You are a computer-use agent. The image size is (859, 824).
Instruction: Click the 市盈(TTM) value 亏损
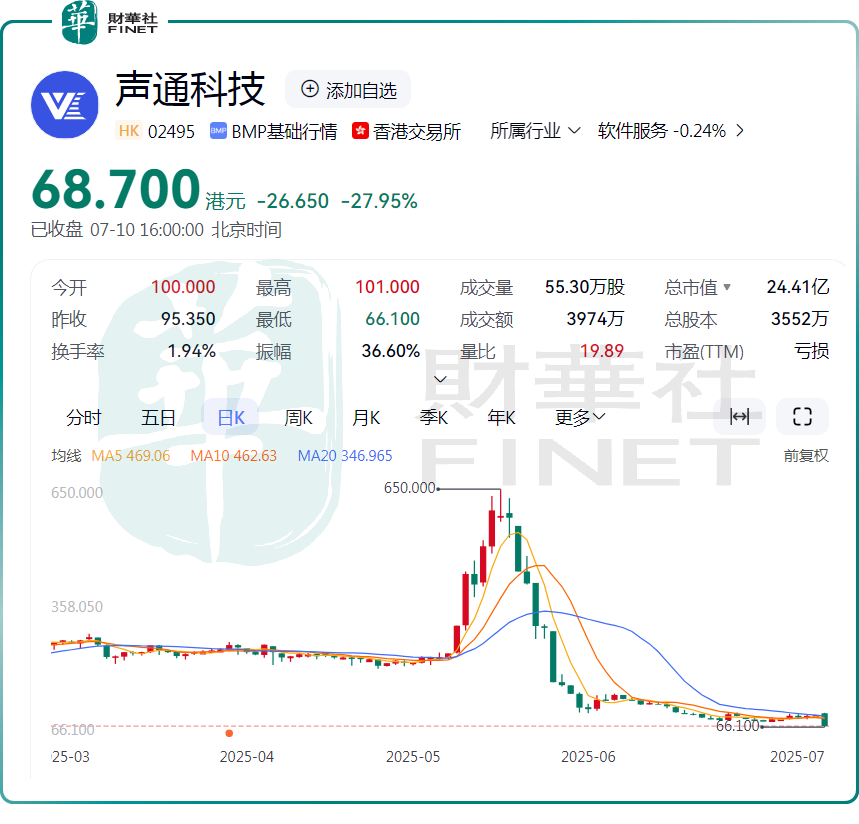[812, 351]
